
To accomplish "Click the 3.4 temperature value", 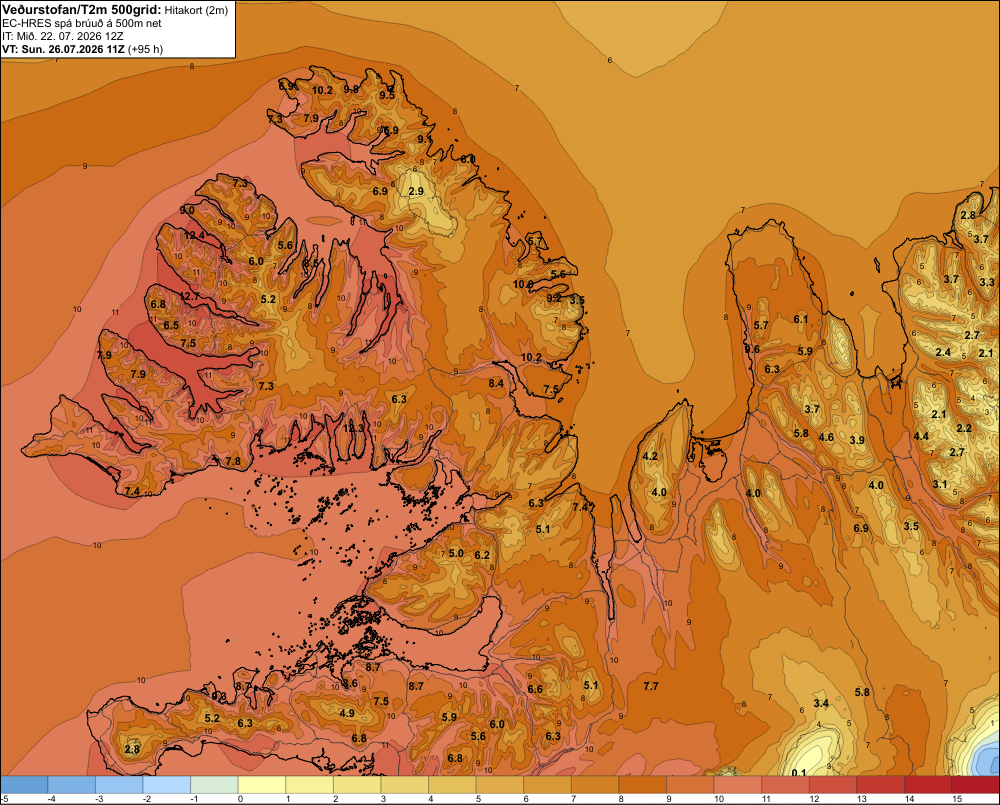I will (821, 704).
